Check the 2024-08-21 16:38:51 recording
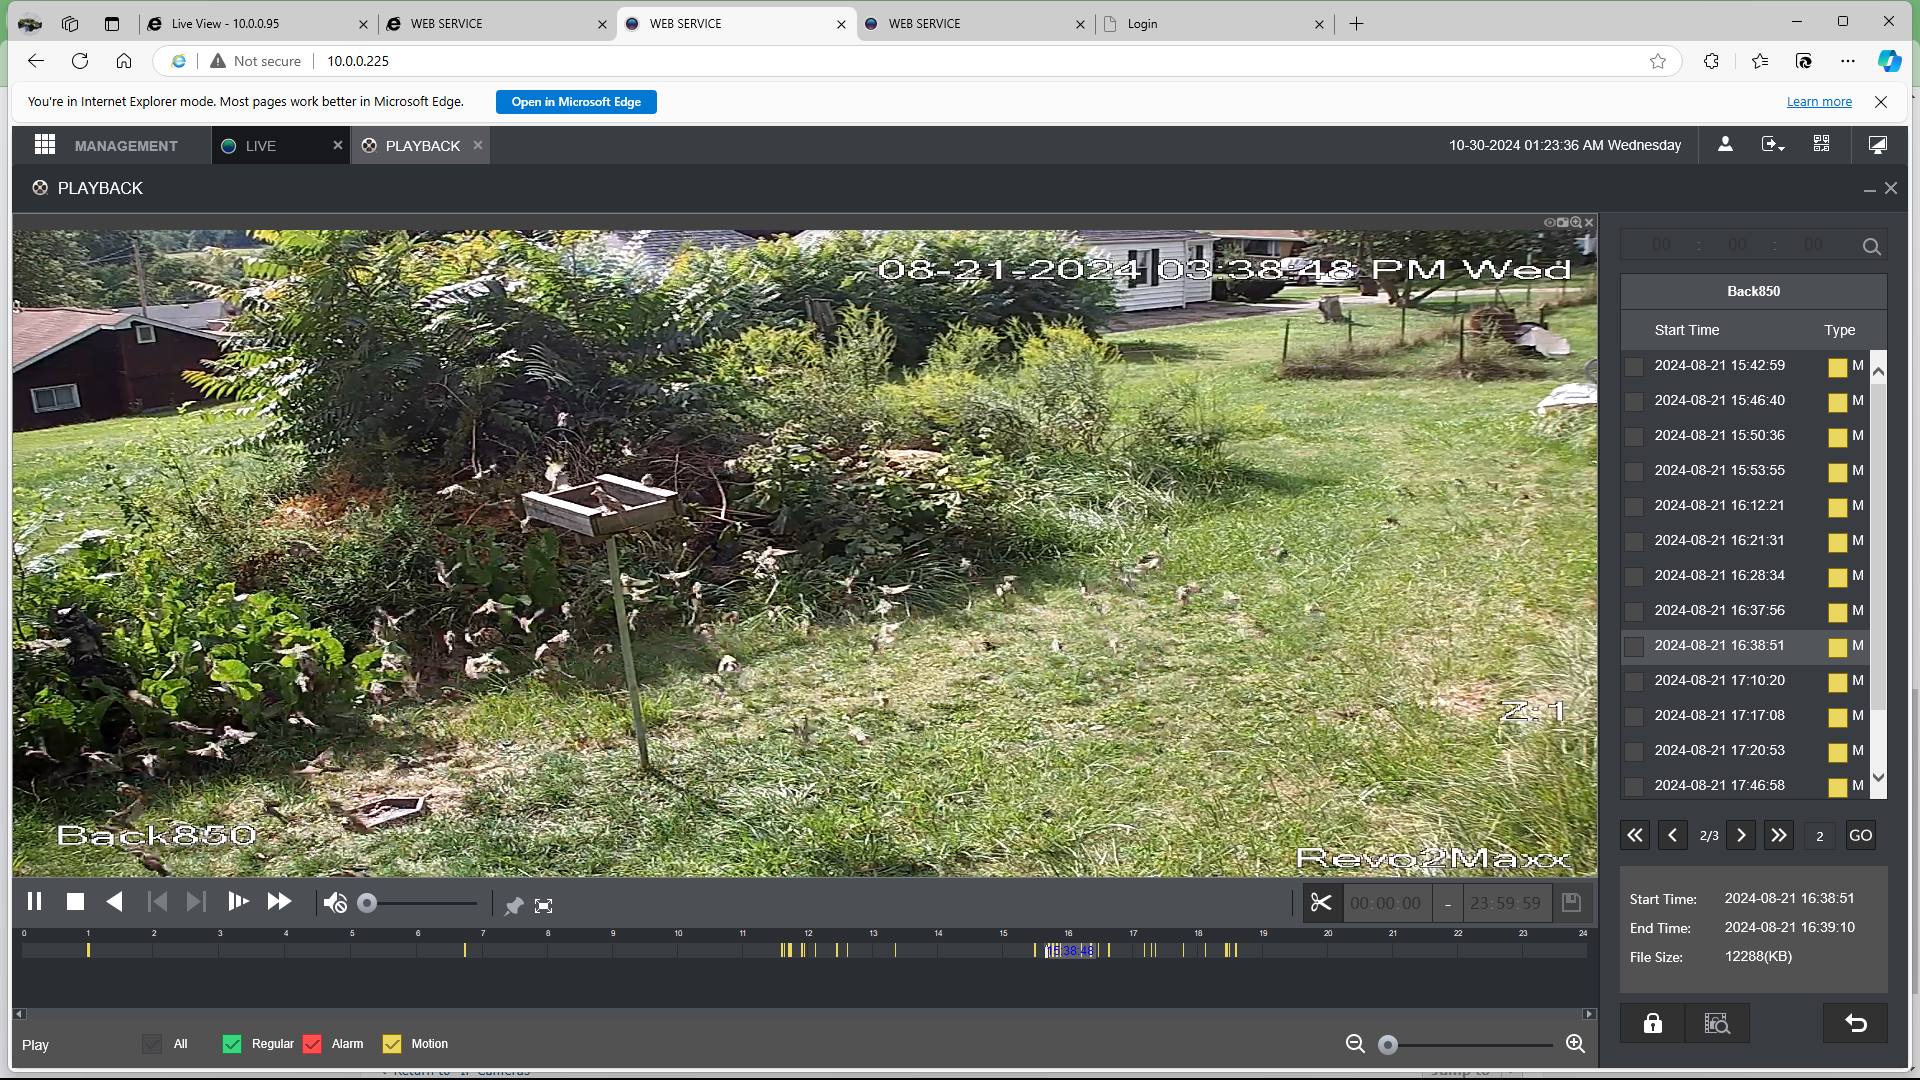 [x=1634, y=647]
